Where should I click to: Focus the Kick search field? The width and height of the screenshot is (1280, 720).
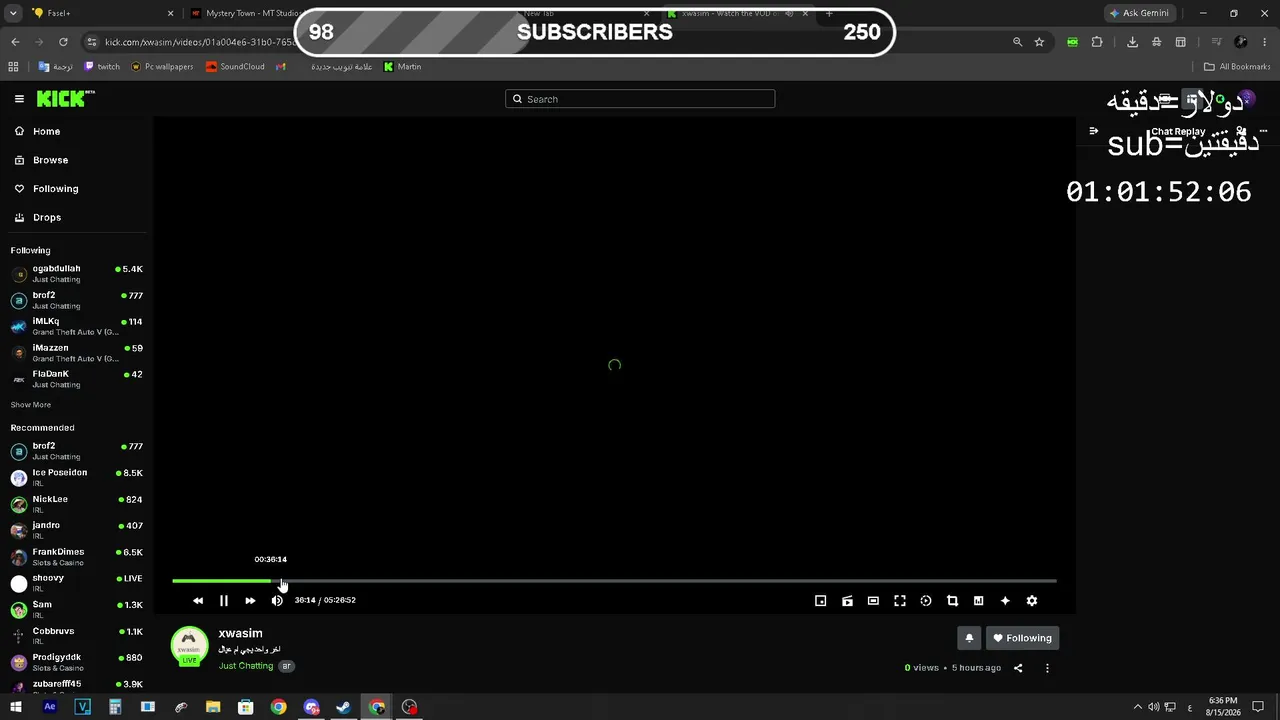pos(640,99)
